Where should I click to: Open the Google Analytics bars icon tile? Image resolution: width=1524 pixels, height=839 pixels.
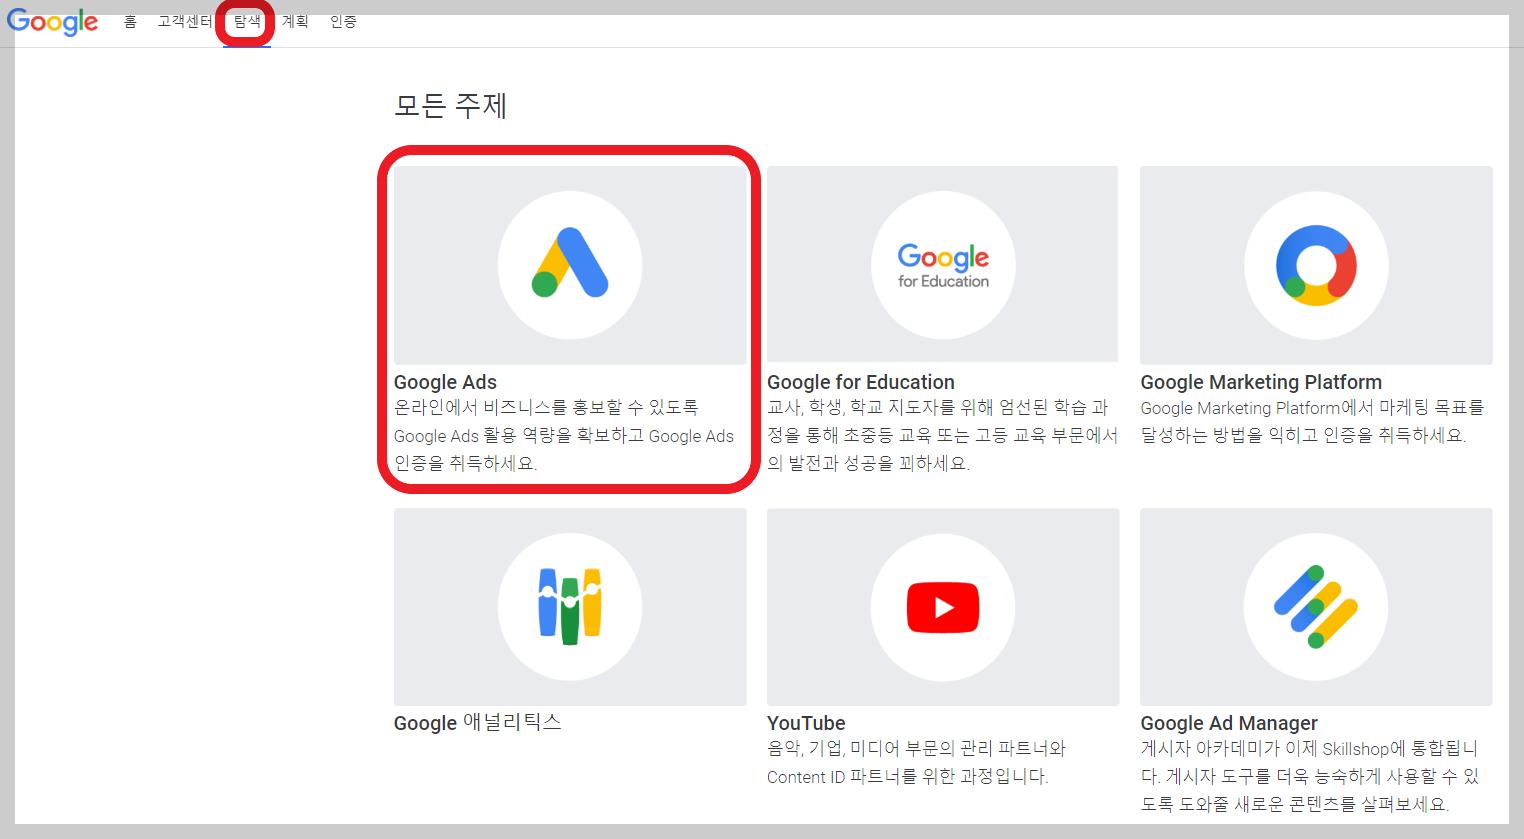570,607
